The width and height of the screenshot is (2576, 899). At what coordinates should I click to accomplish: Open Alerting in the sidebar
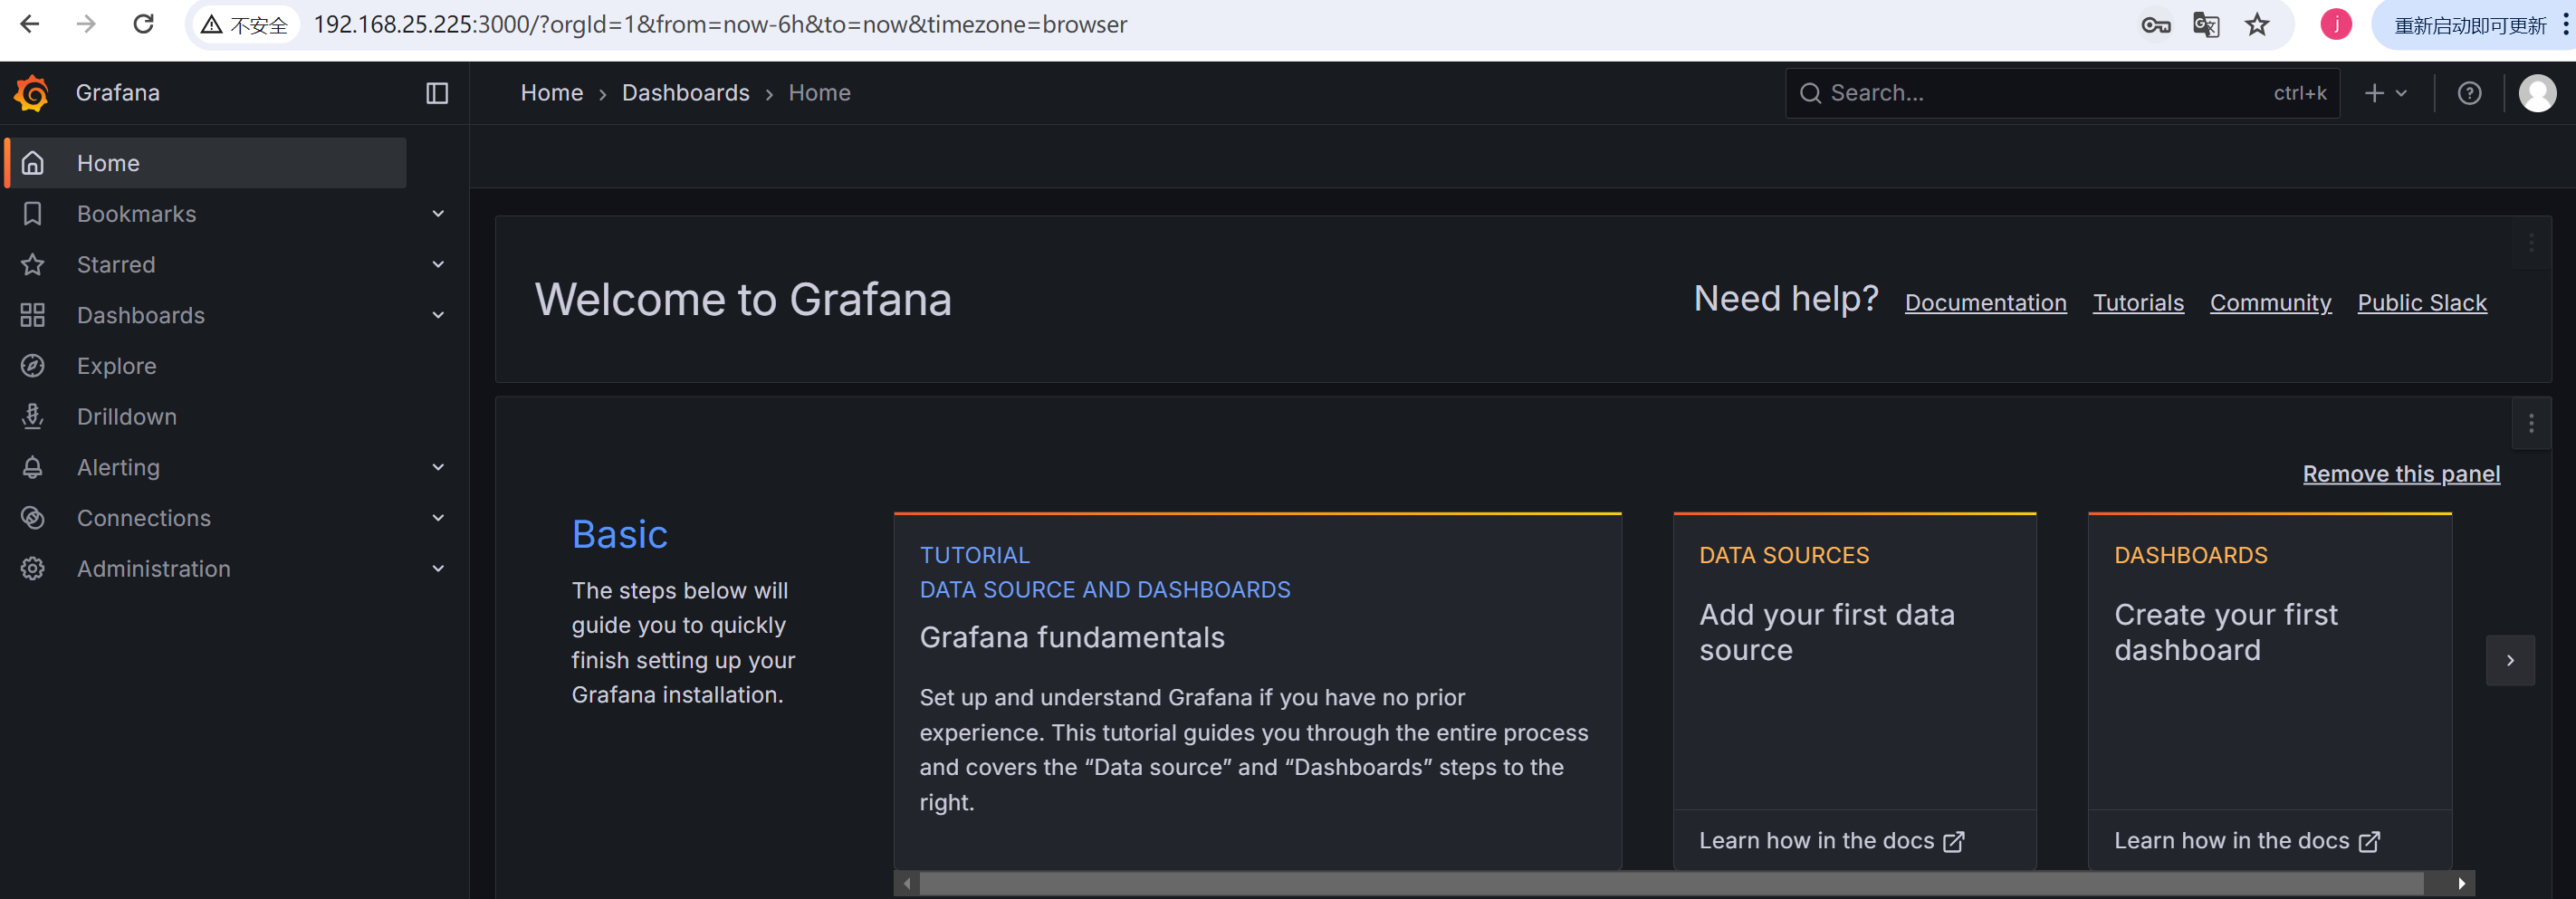tap(118, 467)
